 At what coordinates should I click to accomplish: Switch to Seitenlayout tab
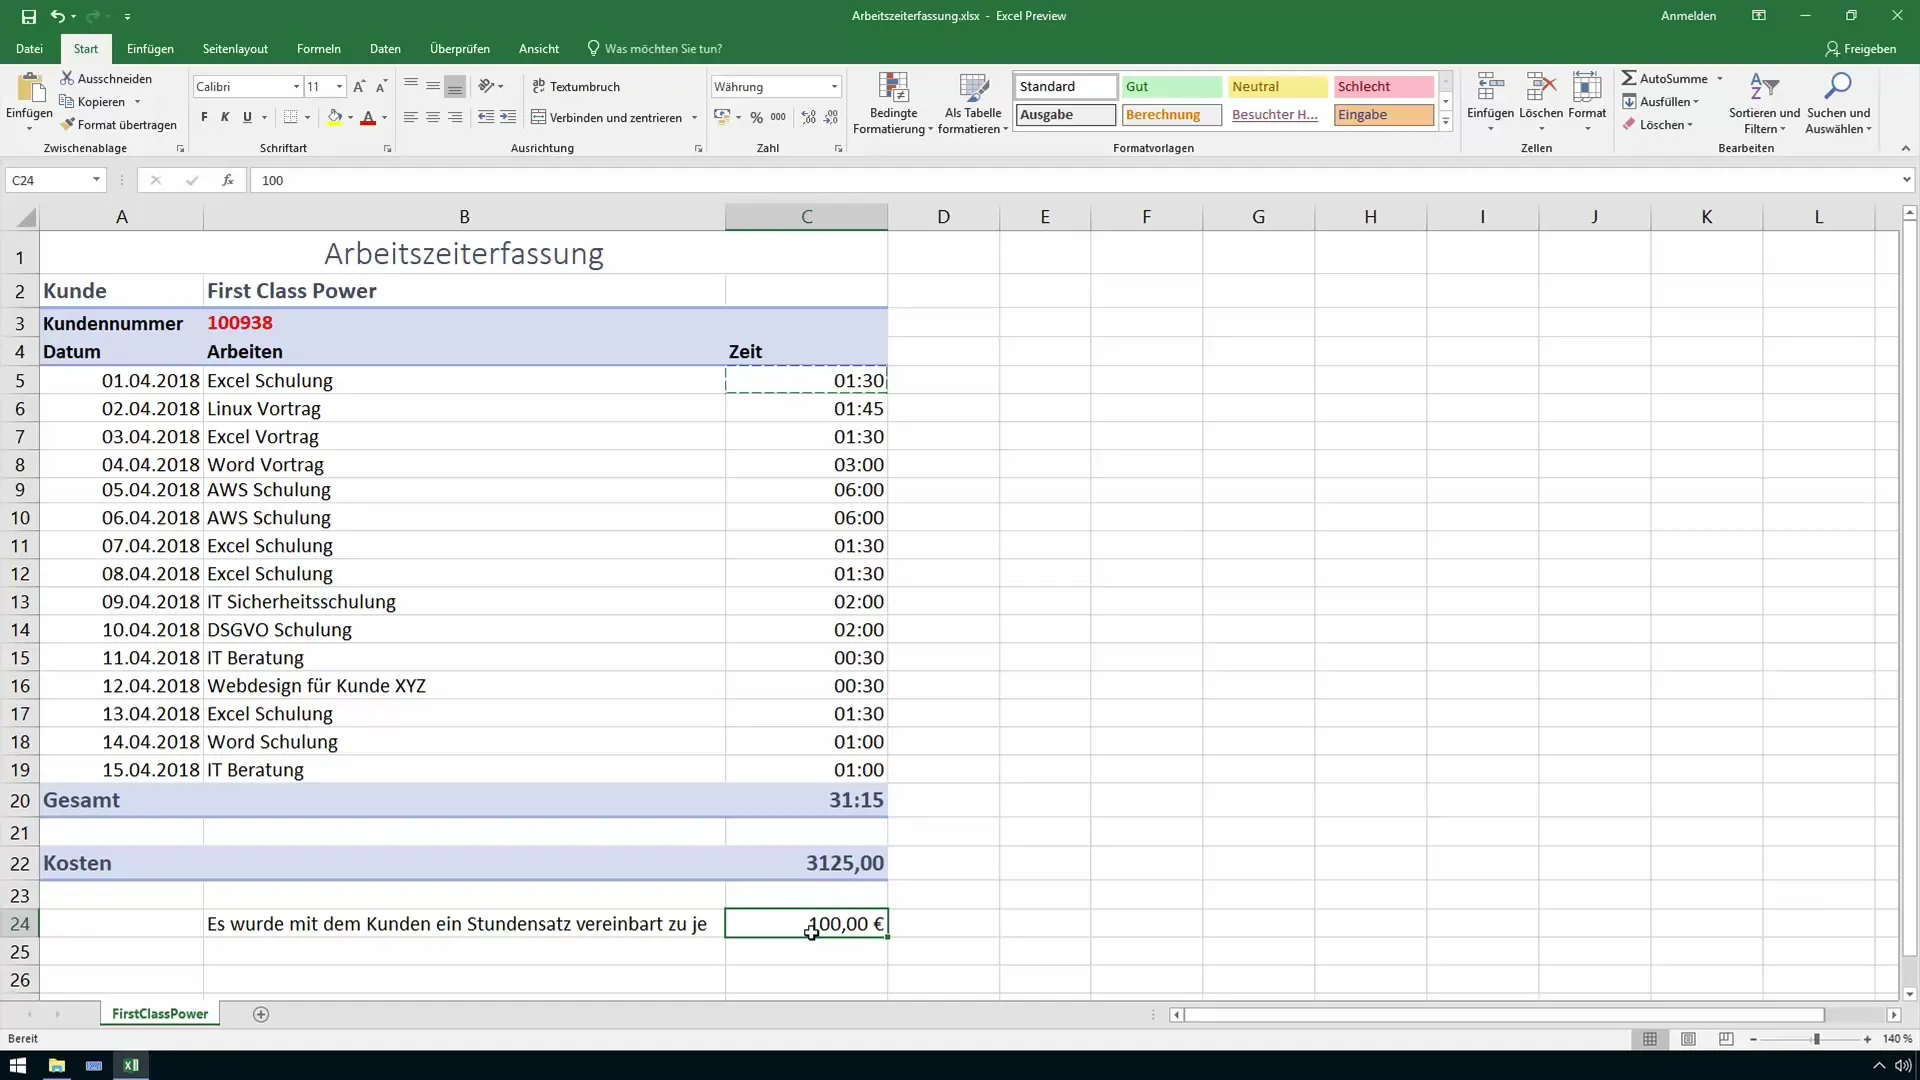tap(235, 48)
